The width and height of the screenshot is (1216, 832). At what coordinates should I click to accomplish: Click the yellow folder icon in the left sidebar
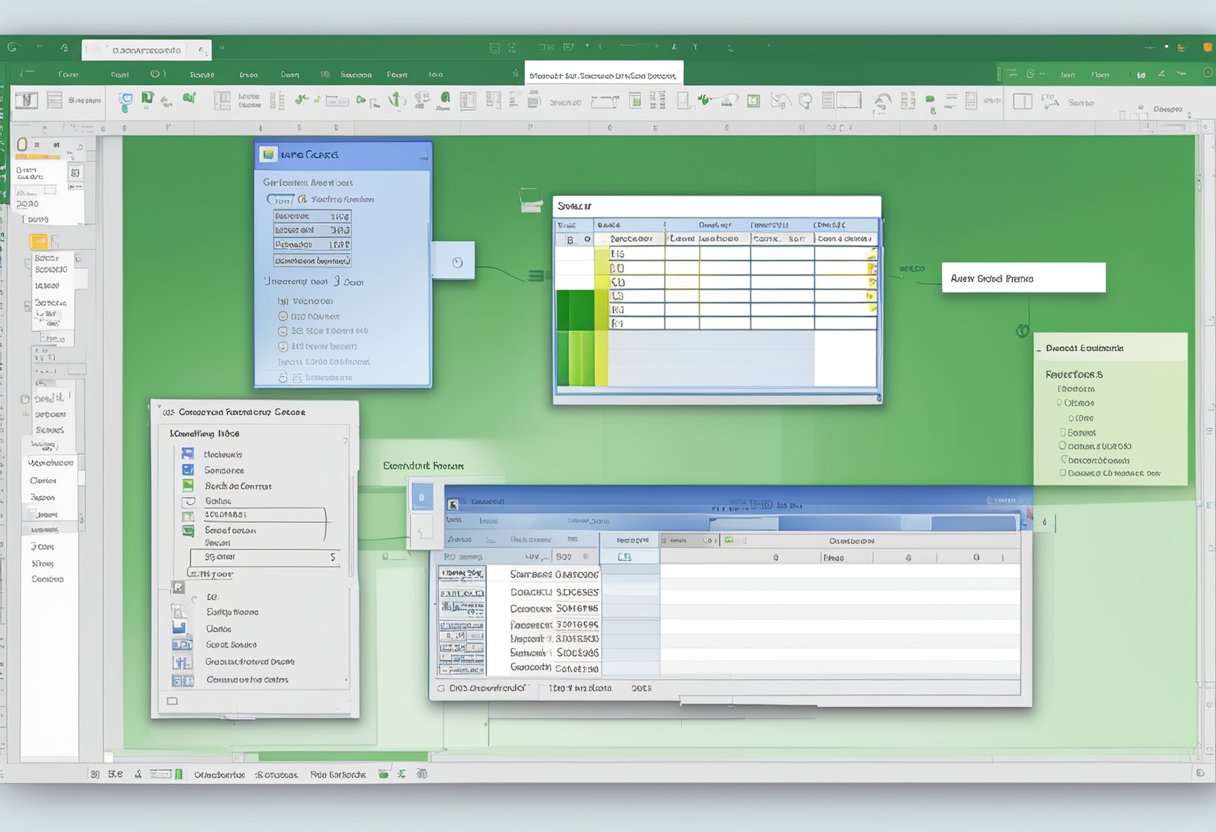coord(39,241)
